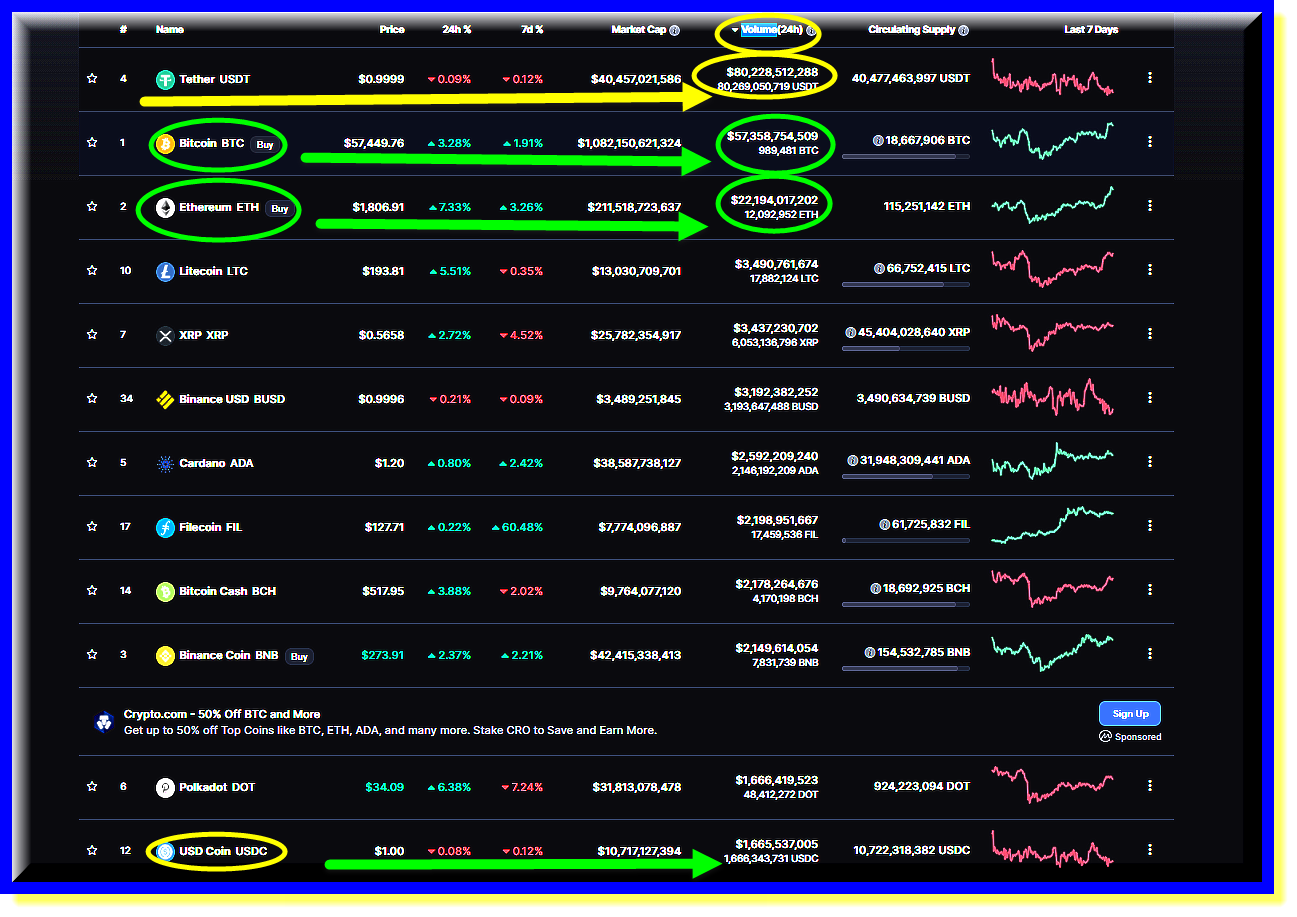Star Litecoin LTC as favorite
Screen dimensions: 1297x917
click(x=92, y=271)
